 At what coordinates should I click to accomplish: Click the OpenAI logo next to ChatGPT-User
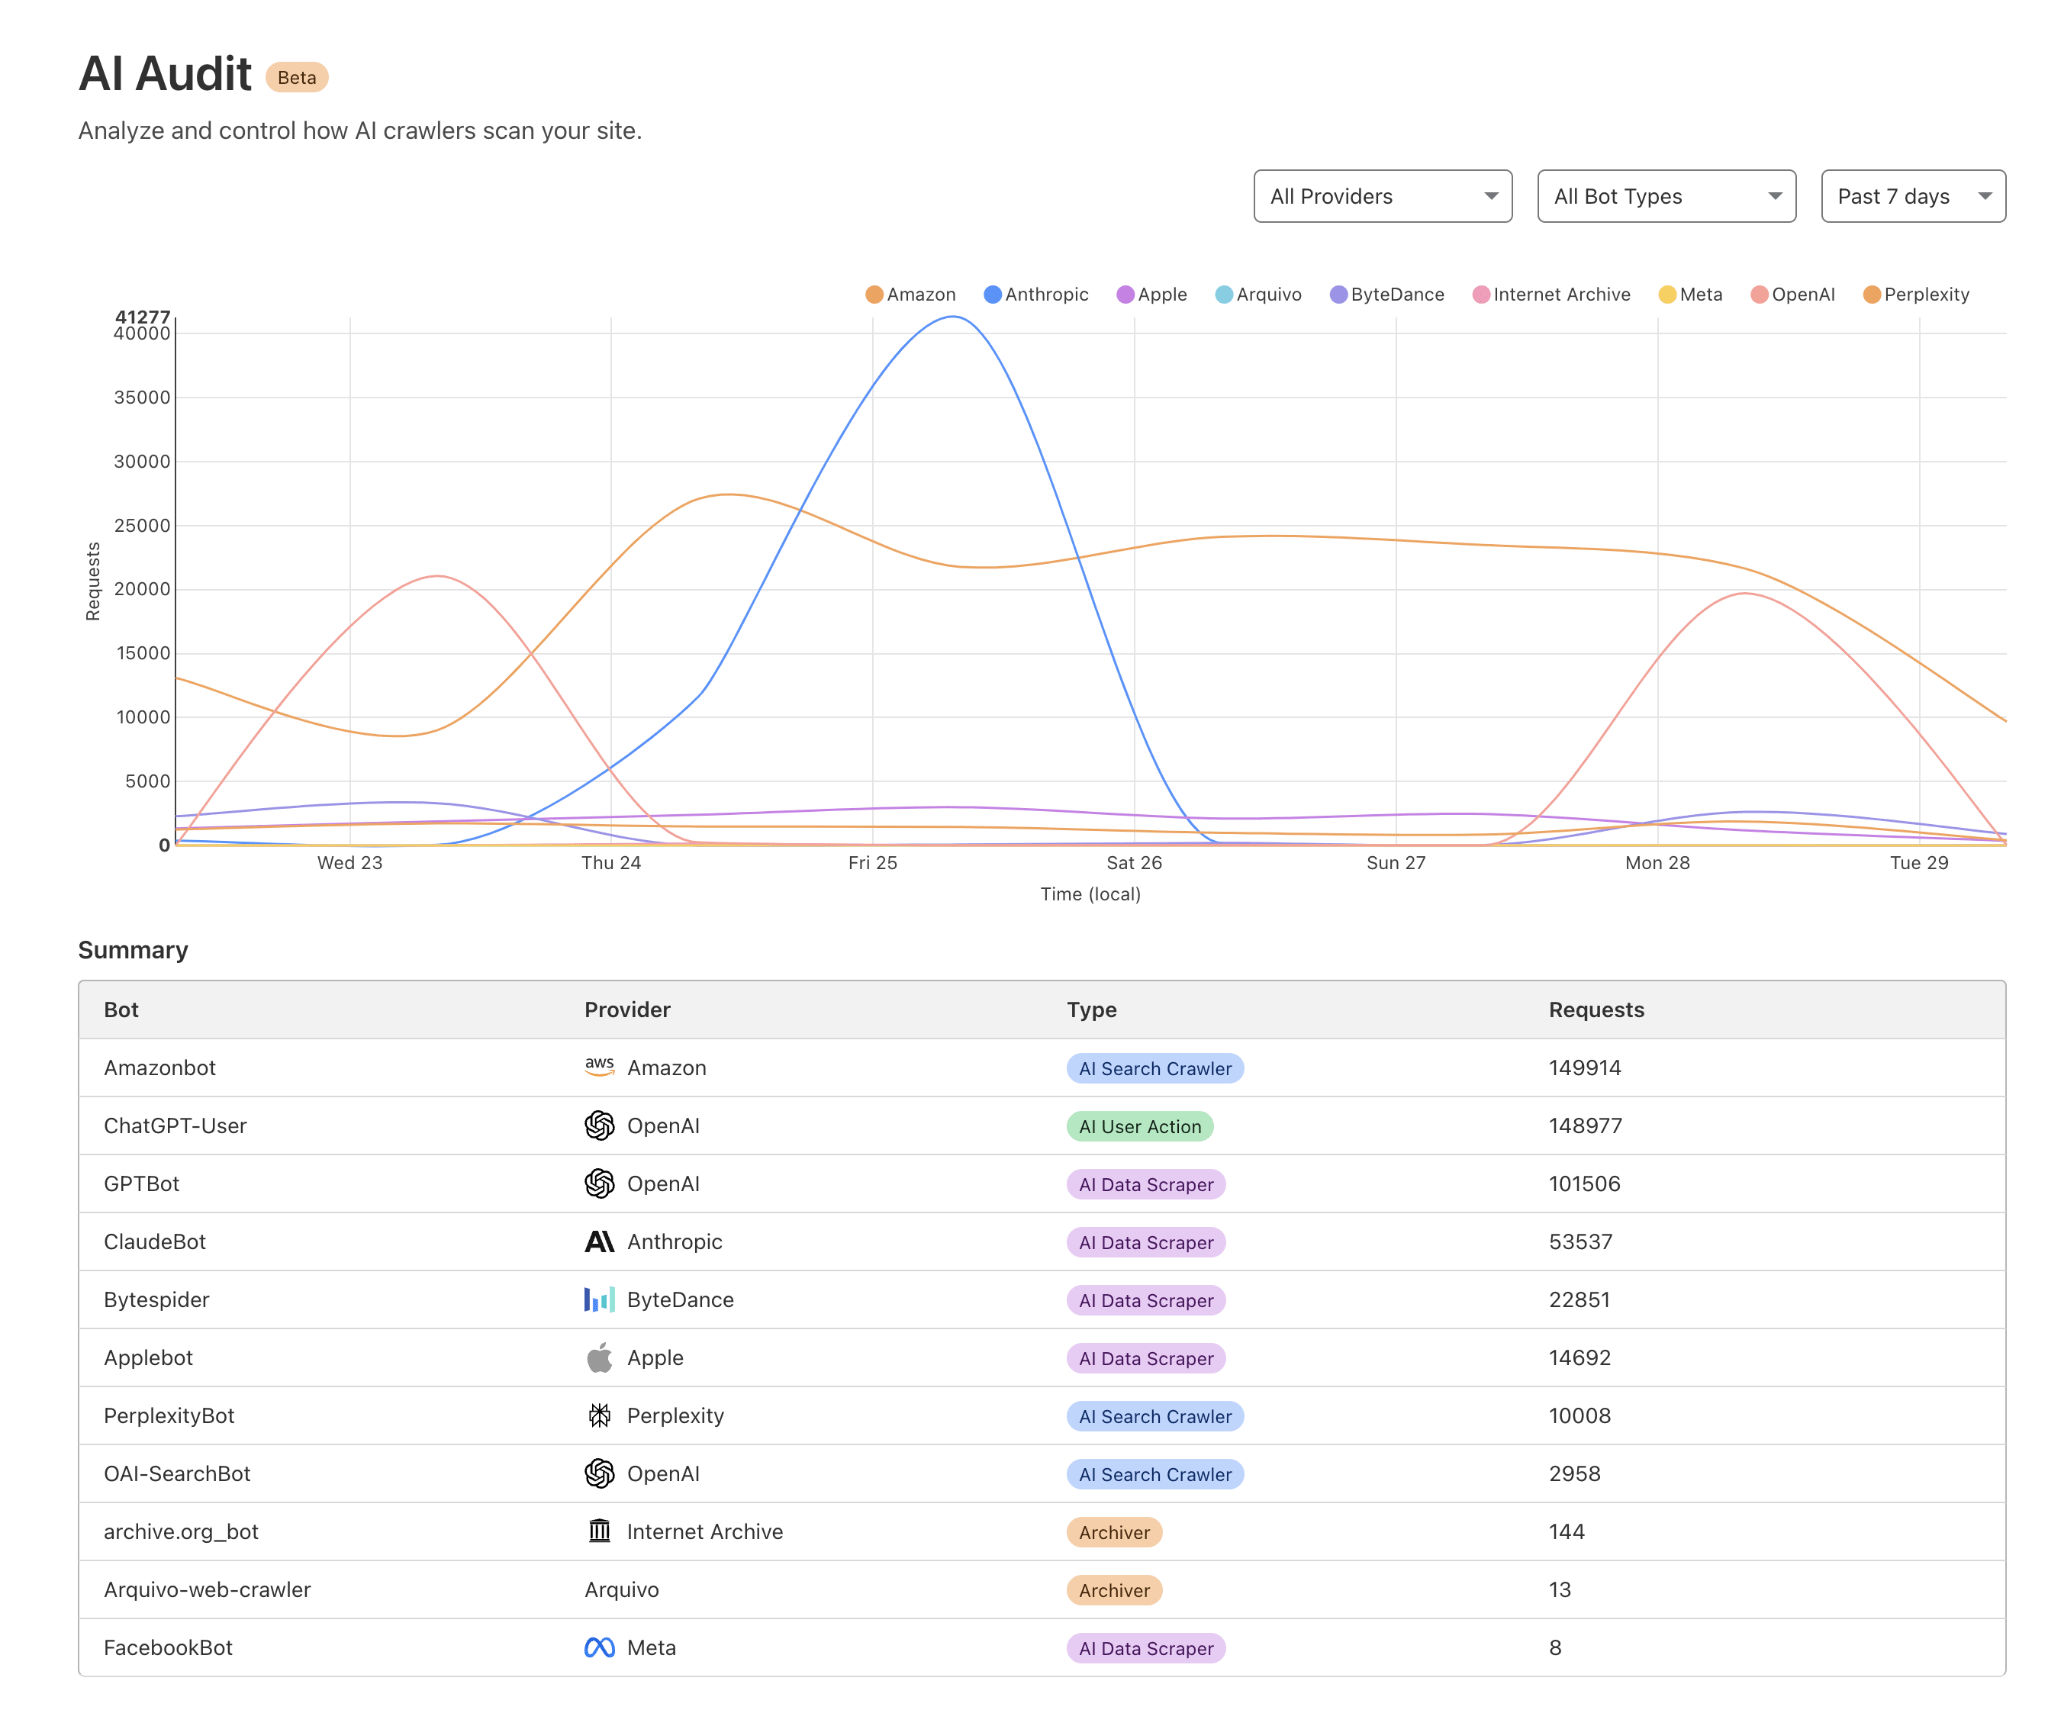(599, 1125)
